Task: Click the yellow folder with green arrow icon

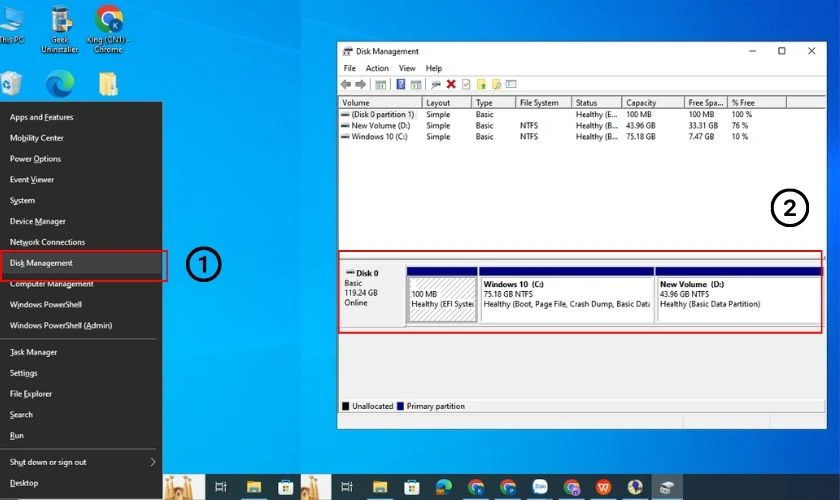Action: tap(481, 84)
